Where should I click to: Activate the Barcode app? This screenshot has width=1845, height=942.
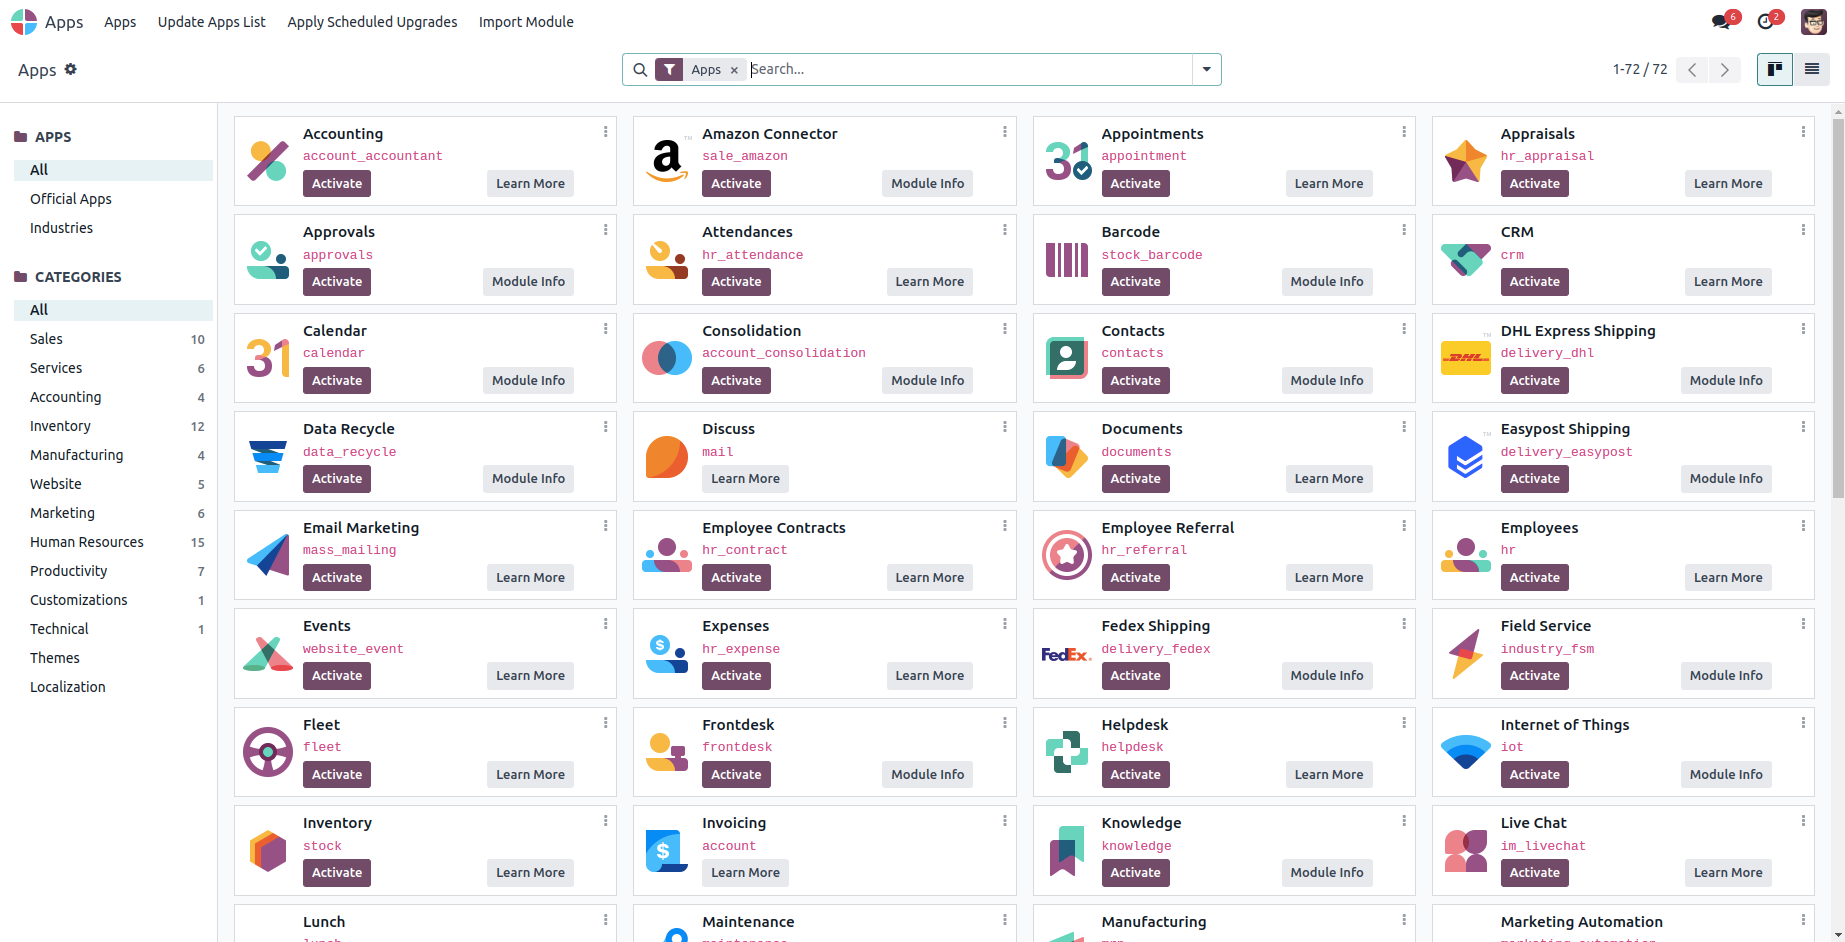click(1135, 282)
